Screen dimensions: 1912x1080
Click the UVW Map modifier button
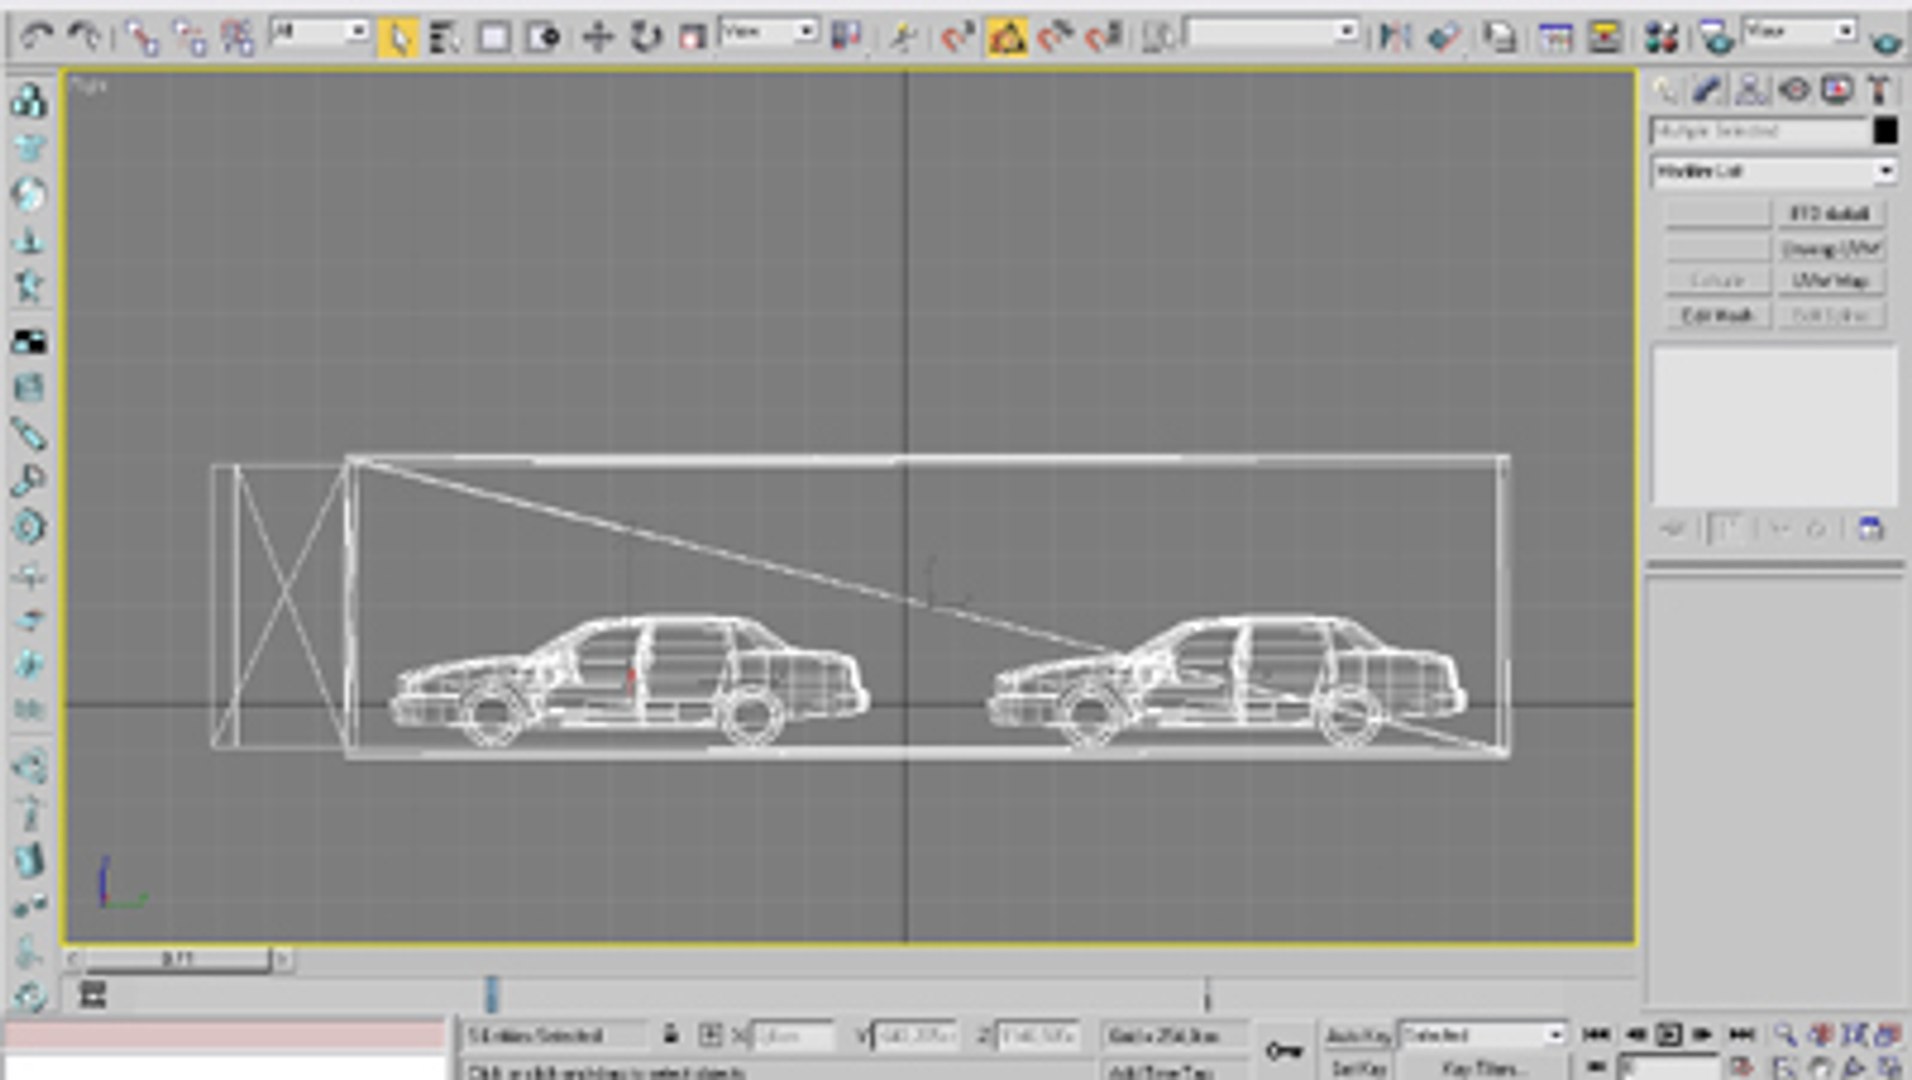(1830, 281)
